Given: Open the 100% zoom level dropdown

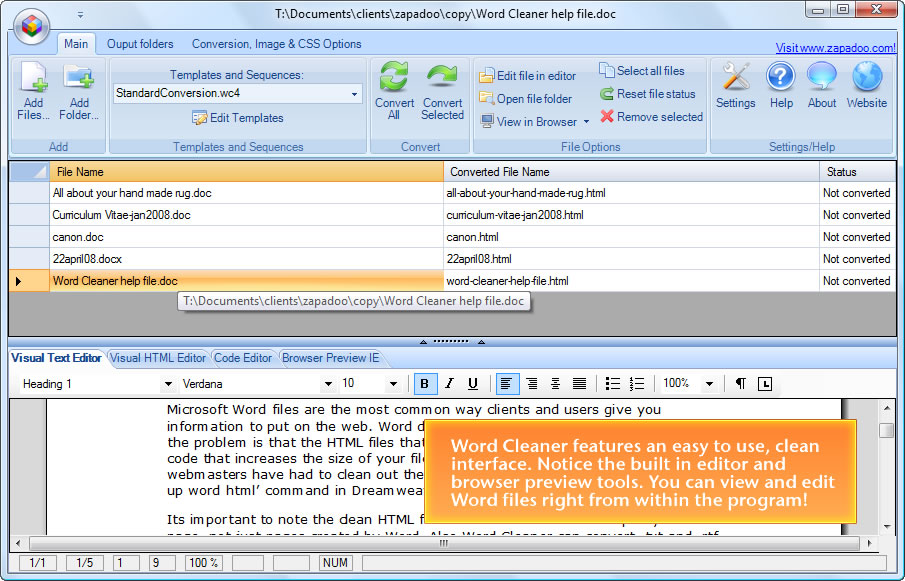Looking at the screenshot, I should click(x=709, y=384).
